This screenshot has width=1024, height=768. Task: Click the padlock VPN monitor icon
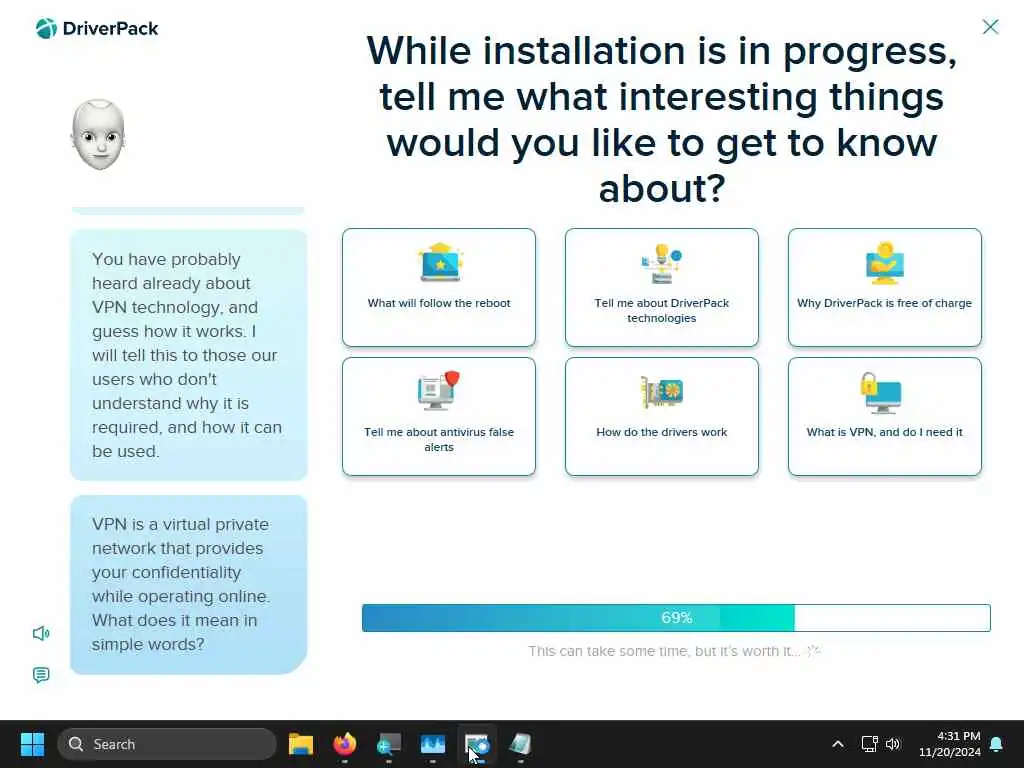881,392
